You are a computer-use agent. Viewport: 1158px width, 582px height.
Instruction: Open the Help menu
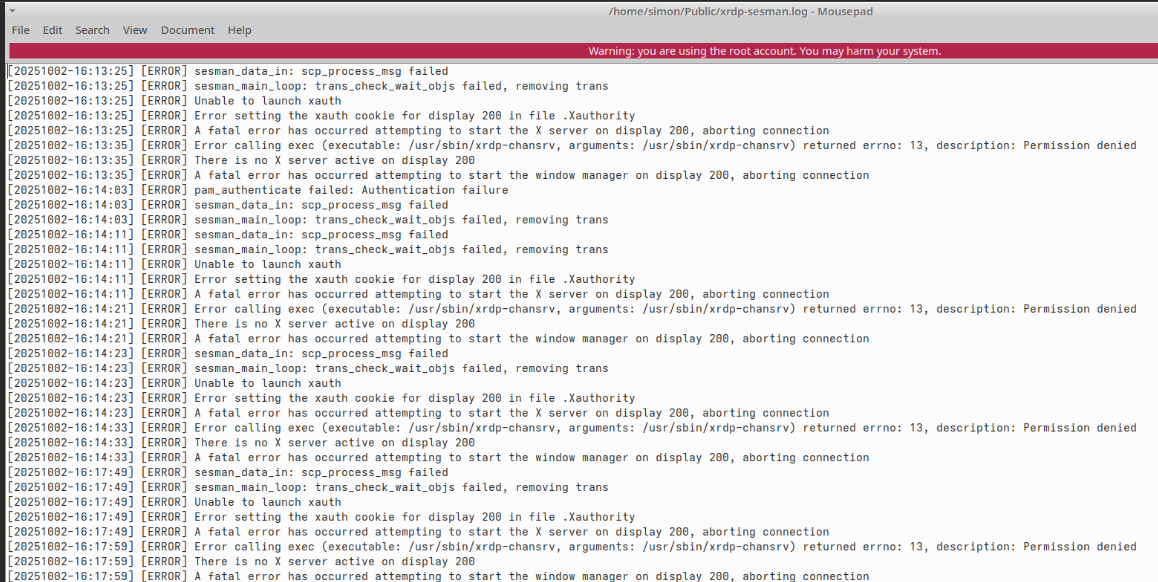tap(239, 30)
